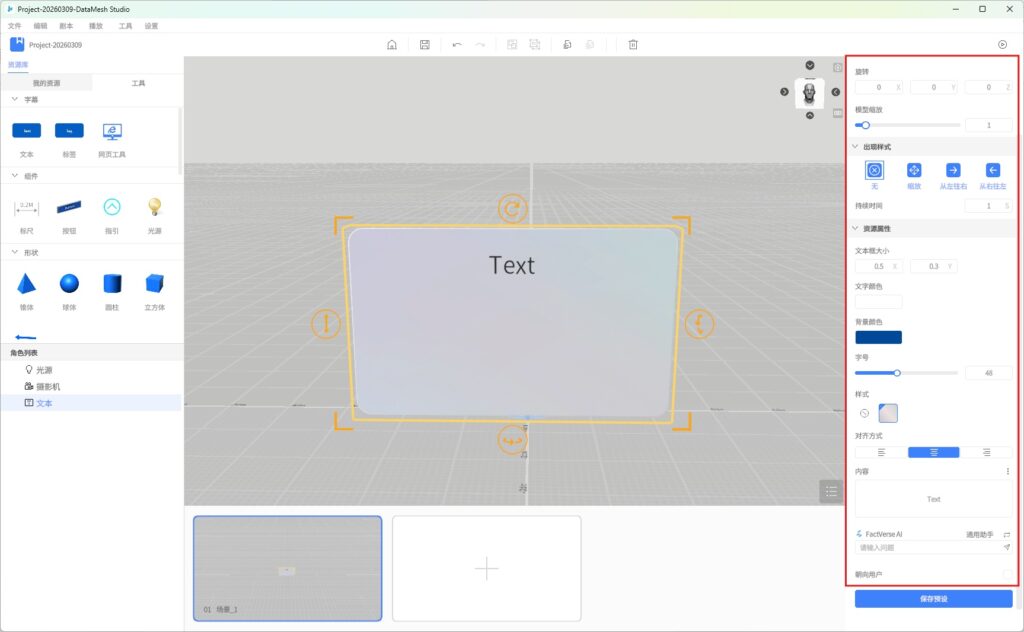The image size is (1024, 632).
Task: Open the 背景颜色 blue color swatch
Action: pyautogui.click(x=878, y=337)
